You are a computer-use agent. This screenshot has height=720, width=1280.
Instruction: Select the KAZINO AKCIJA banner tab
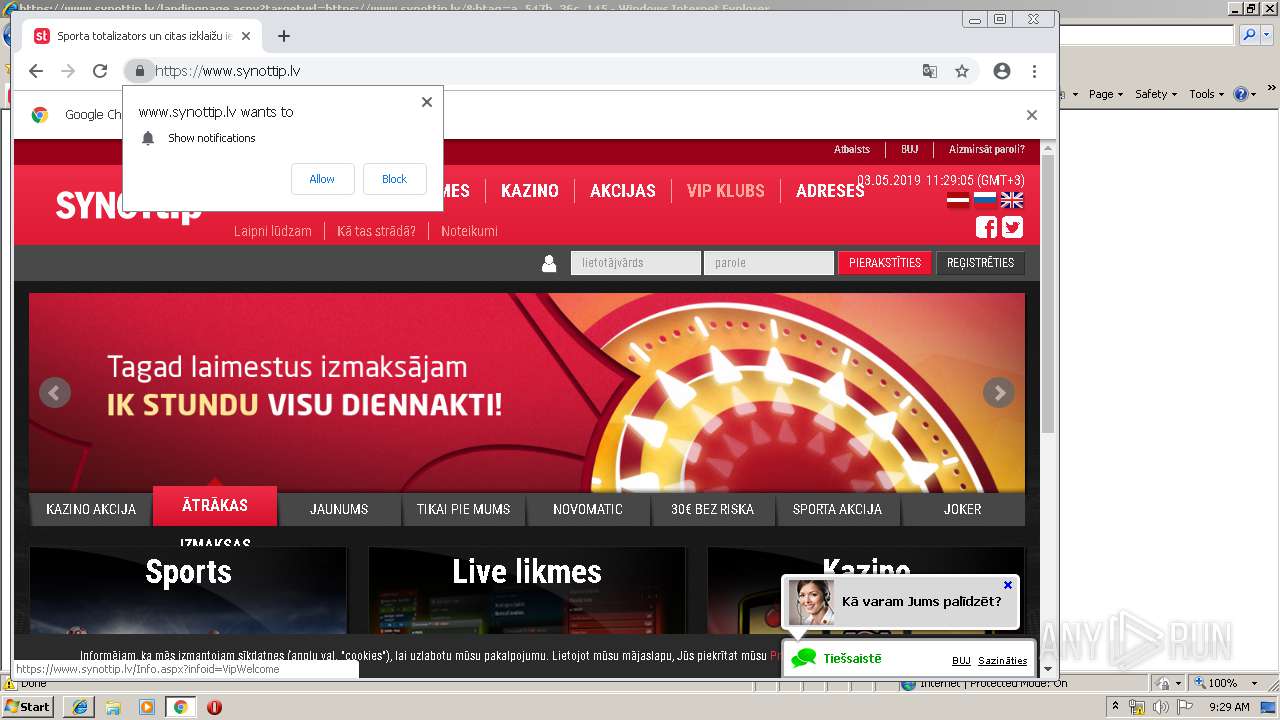[91, 509]
